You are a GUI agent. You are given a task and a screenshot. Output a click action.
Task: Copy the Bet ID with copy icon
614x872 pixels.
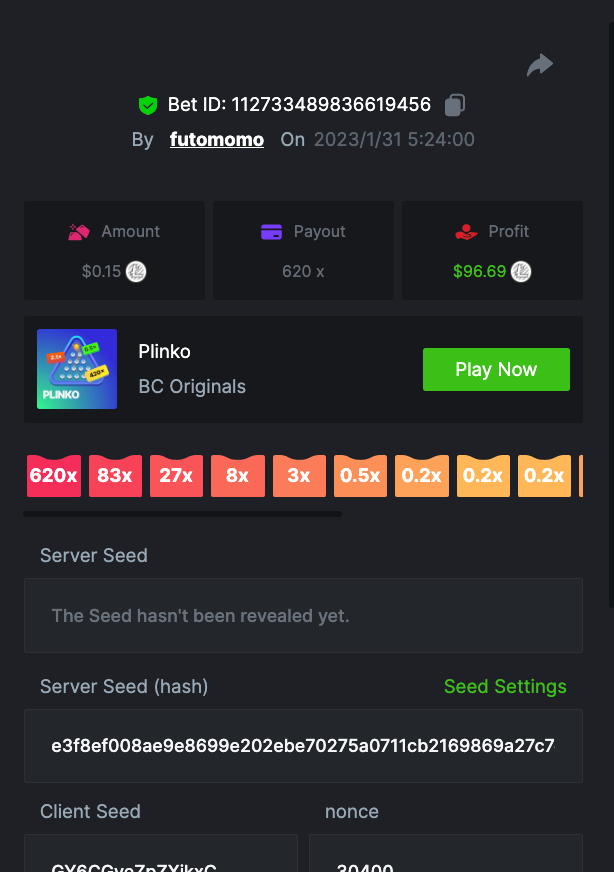455,104
